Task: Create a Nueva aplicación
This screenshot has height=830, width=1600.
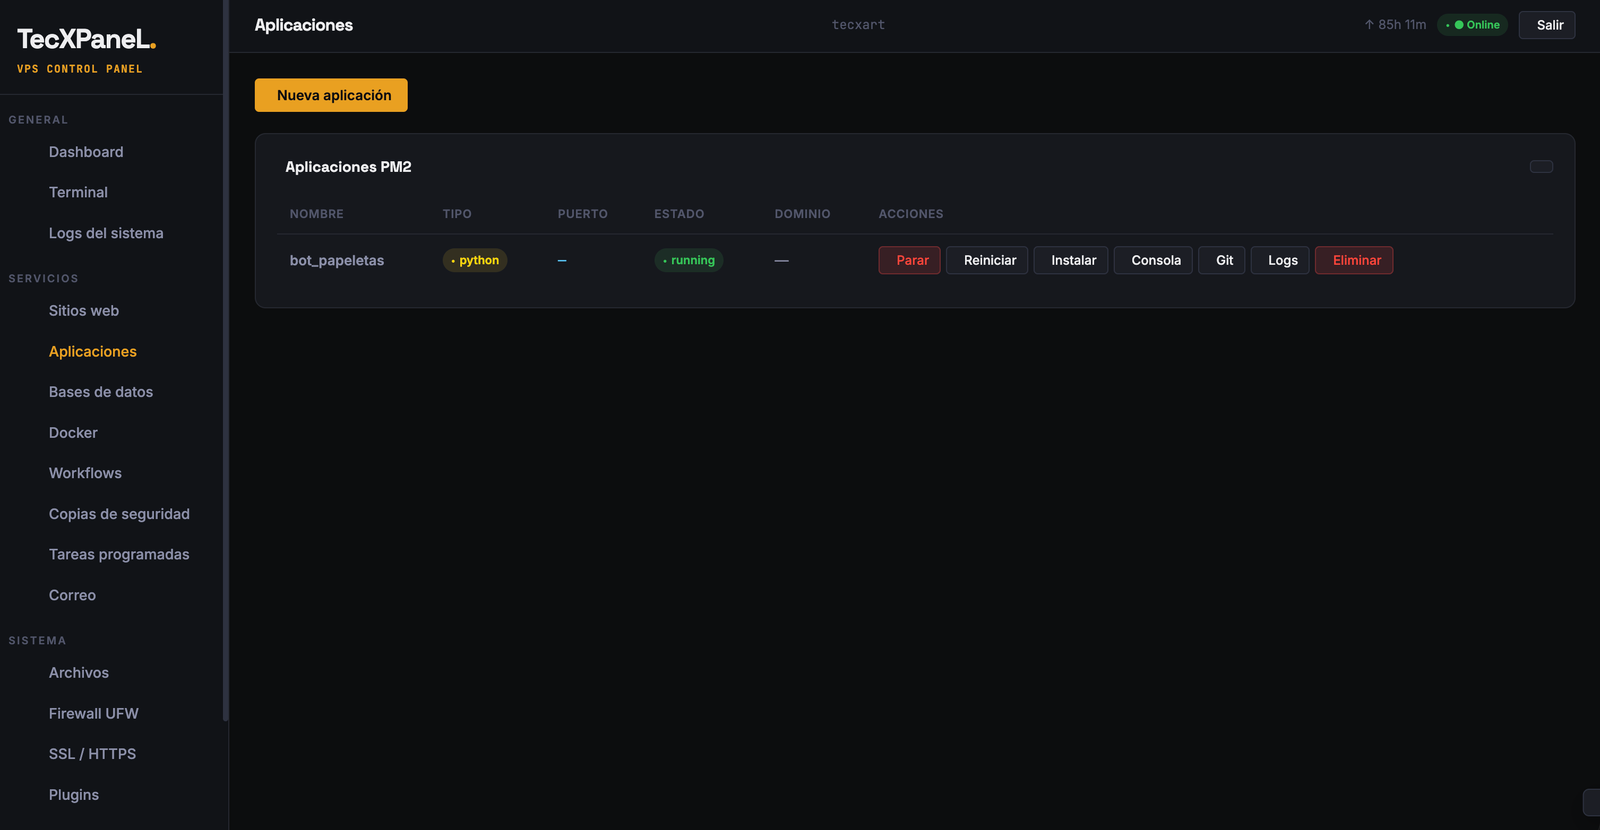Action: (x=331, y=95)
